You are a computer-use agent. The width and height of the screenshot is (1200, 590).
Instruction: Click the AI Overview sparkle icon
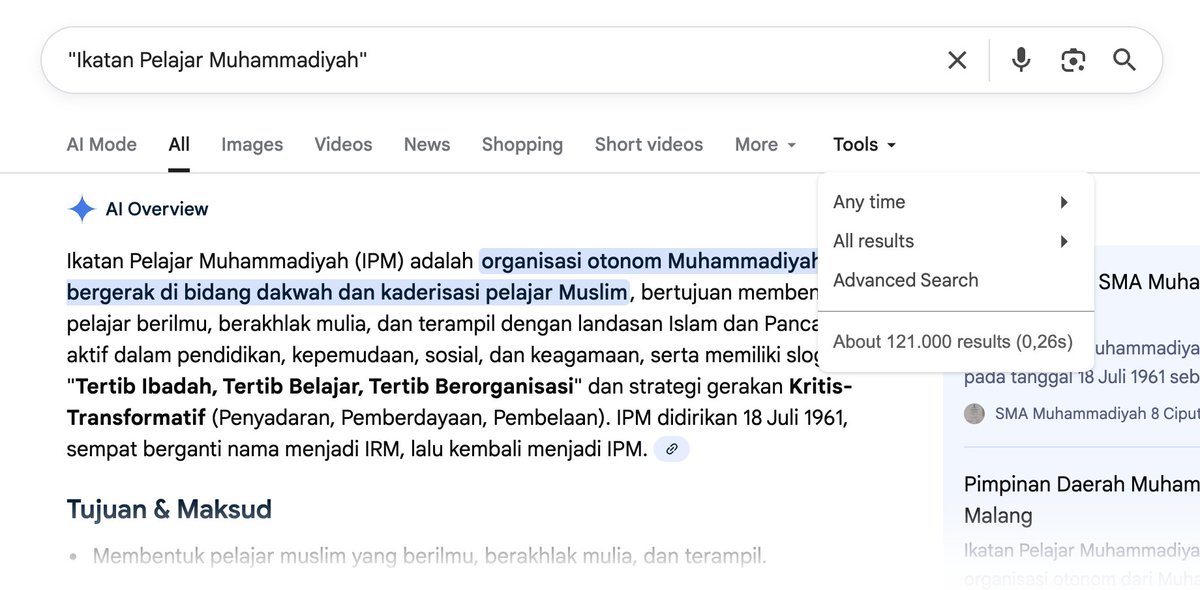click(81, 209)
